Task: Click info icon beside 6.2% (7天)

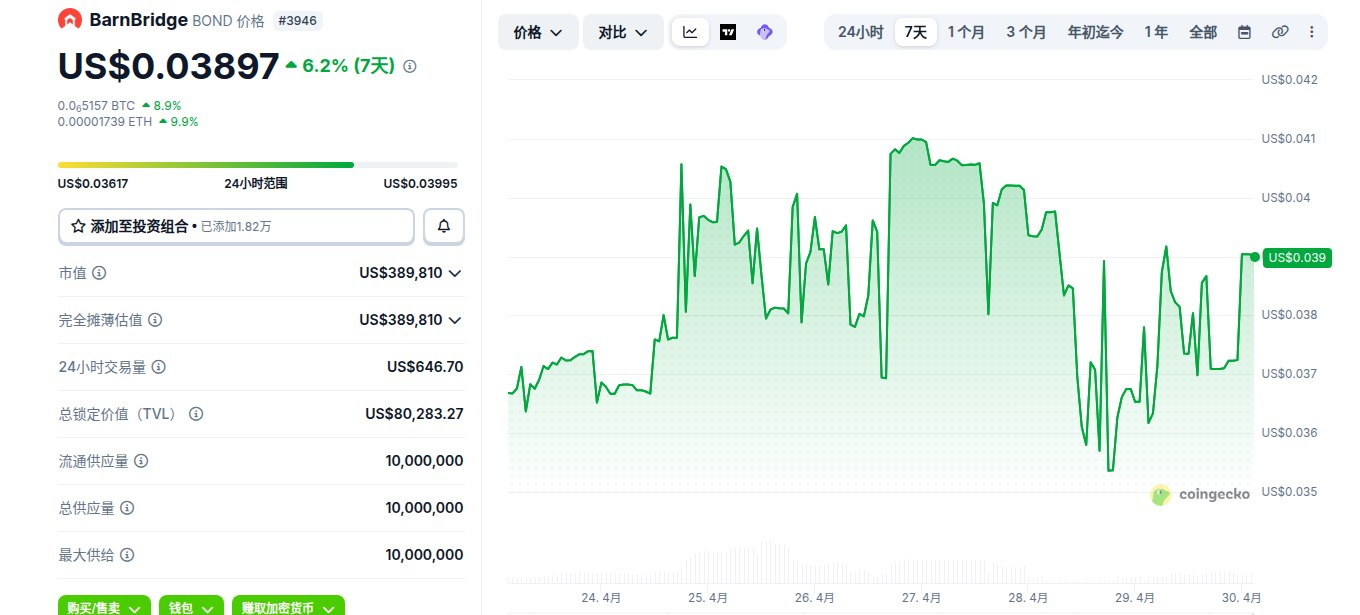Action: click(410, 66)
